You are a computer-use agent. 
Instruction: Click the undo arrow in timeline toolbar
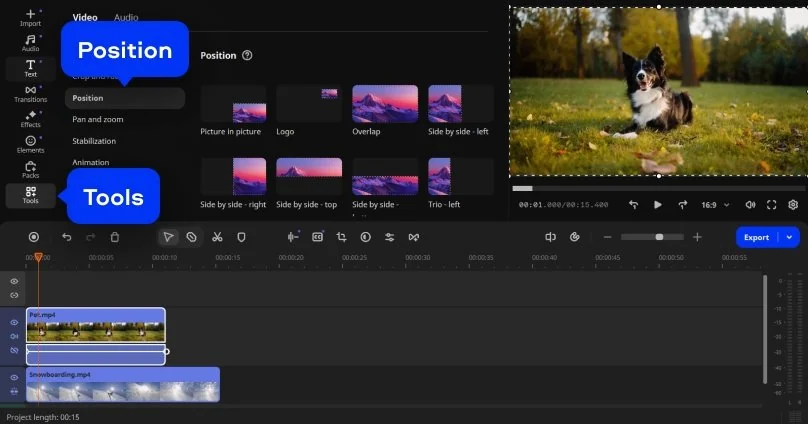coord(67,237)
